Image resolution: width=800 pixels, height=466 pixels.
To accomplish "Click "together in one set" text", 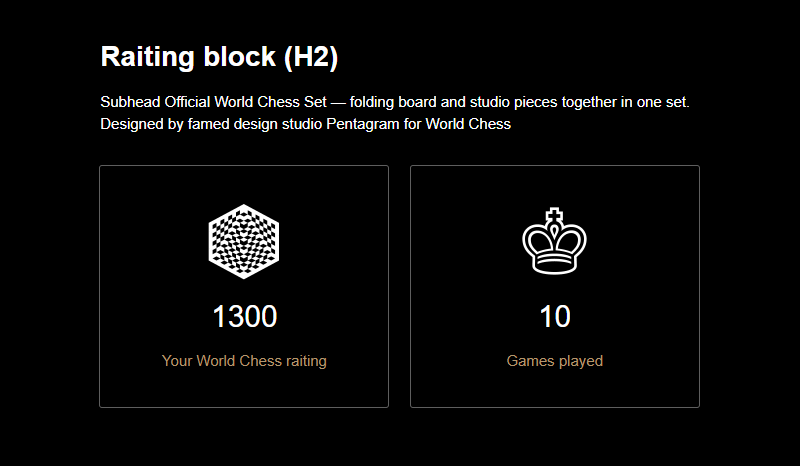I will pos(624,102).
